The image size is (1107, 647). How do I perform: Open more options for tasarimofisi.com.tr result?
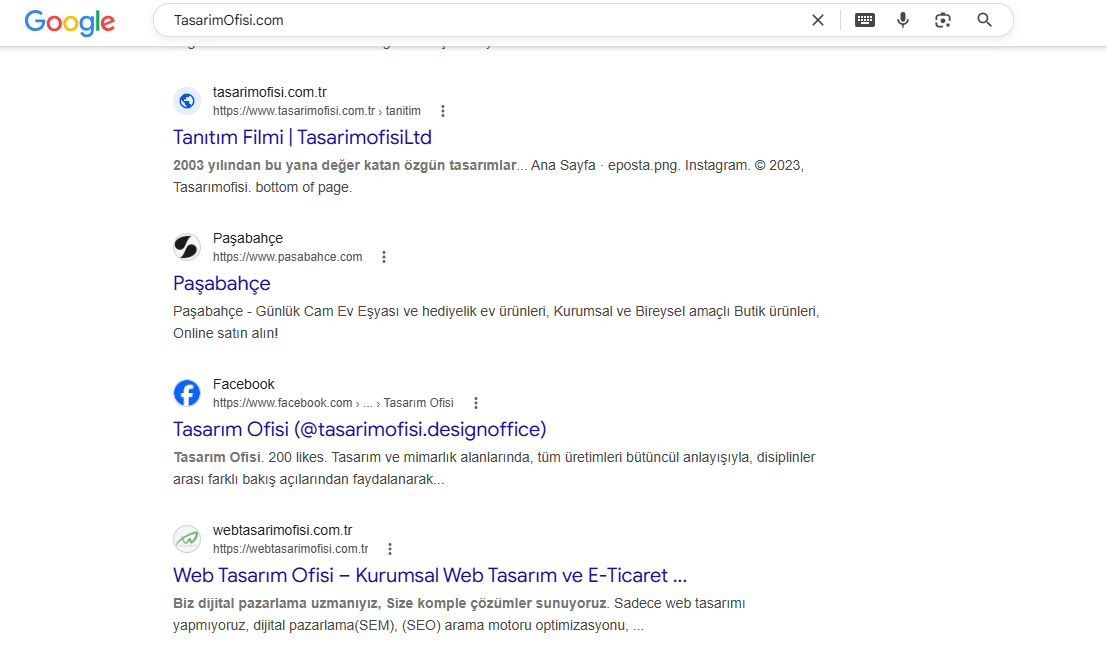coord(443,111)
